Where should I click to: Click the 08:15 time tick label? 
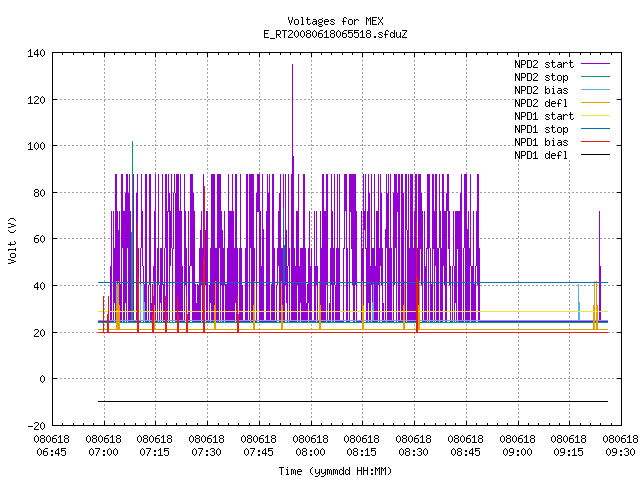pos(362,452)
